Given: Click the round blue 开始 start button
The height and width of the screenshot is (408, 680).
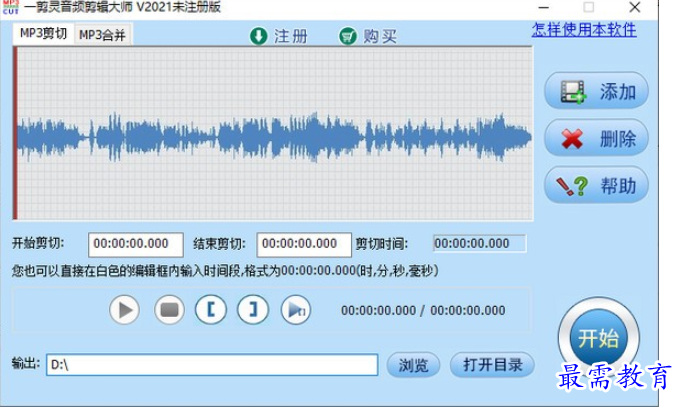Looking at the screenshot, I should (598, 338).
